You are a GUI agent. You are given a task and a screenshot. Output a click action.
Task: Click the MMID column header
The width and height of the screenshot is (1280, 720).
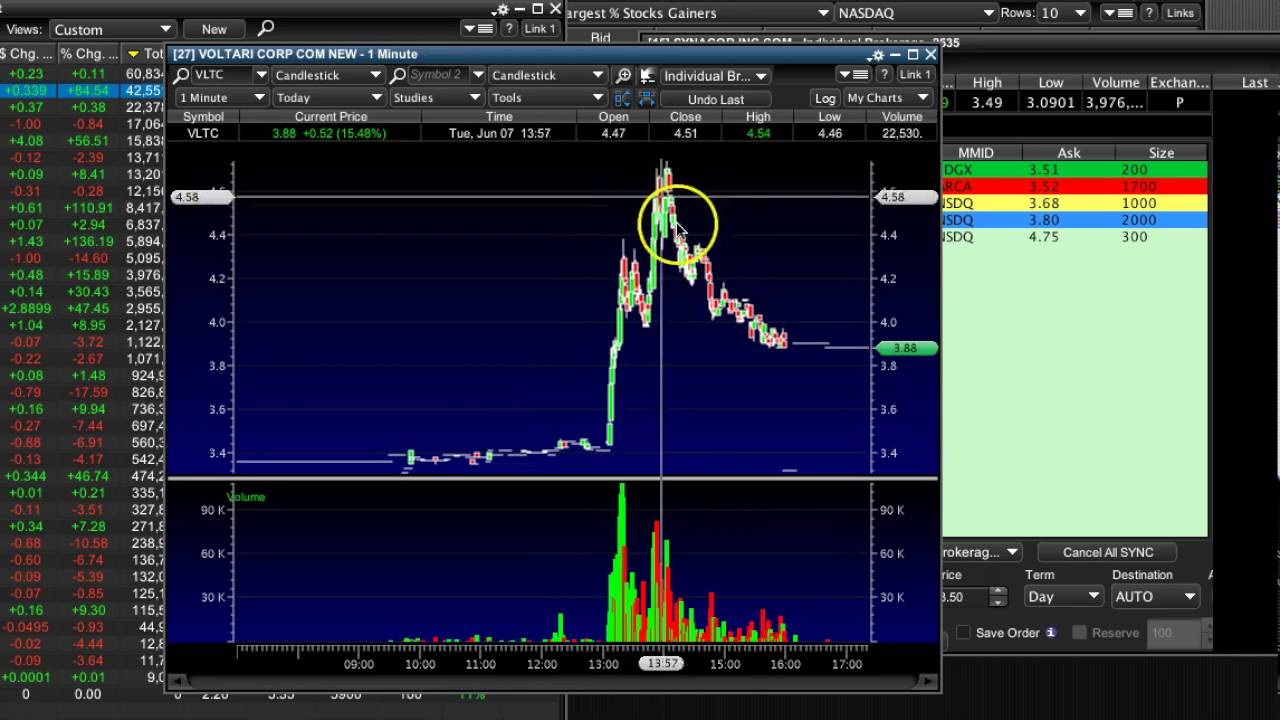[976, 153]
